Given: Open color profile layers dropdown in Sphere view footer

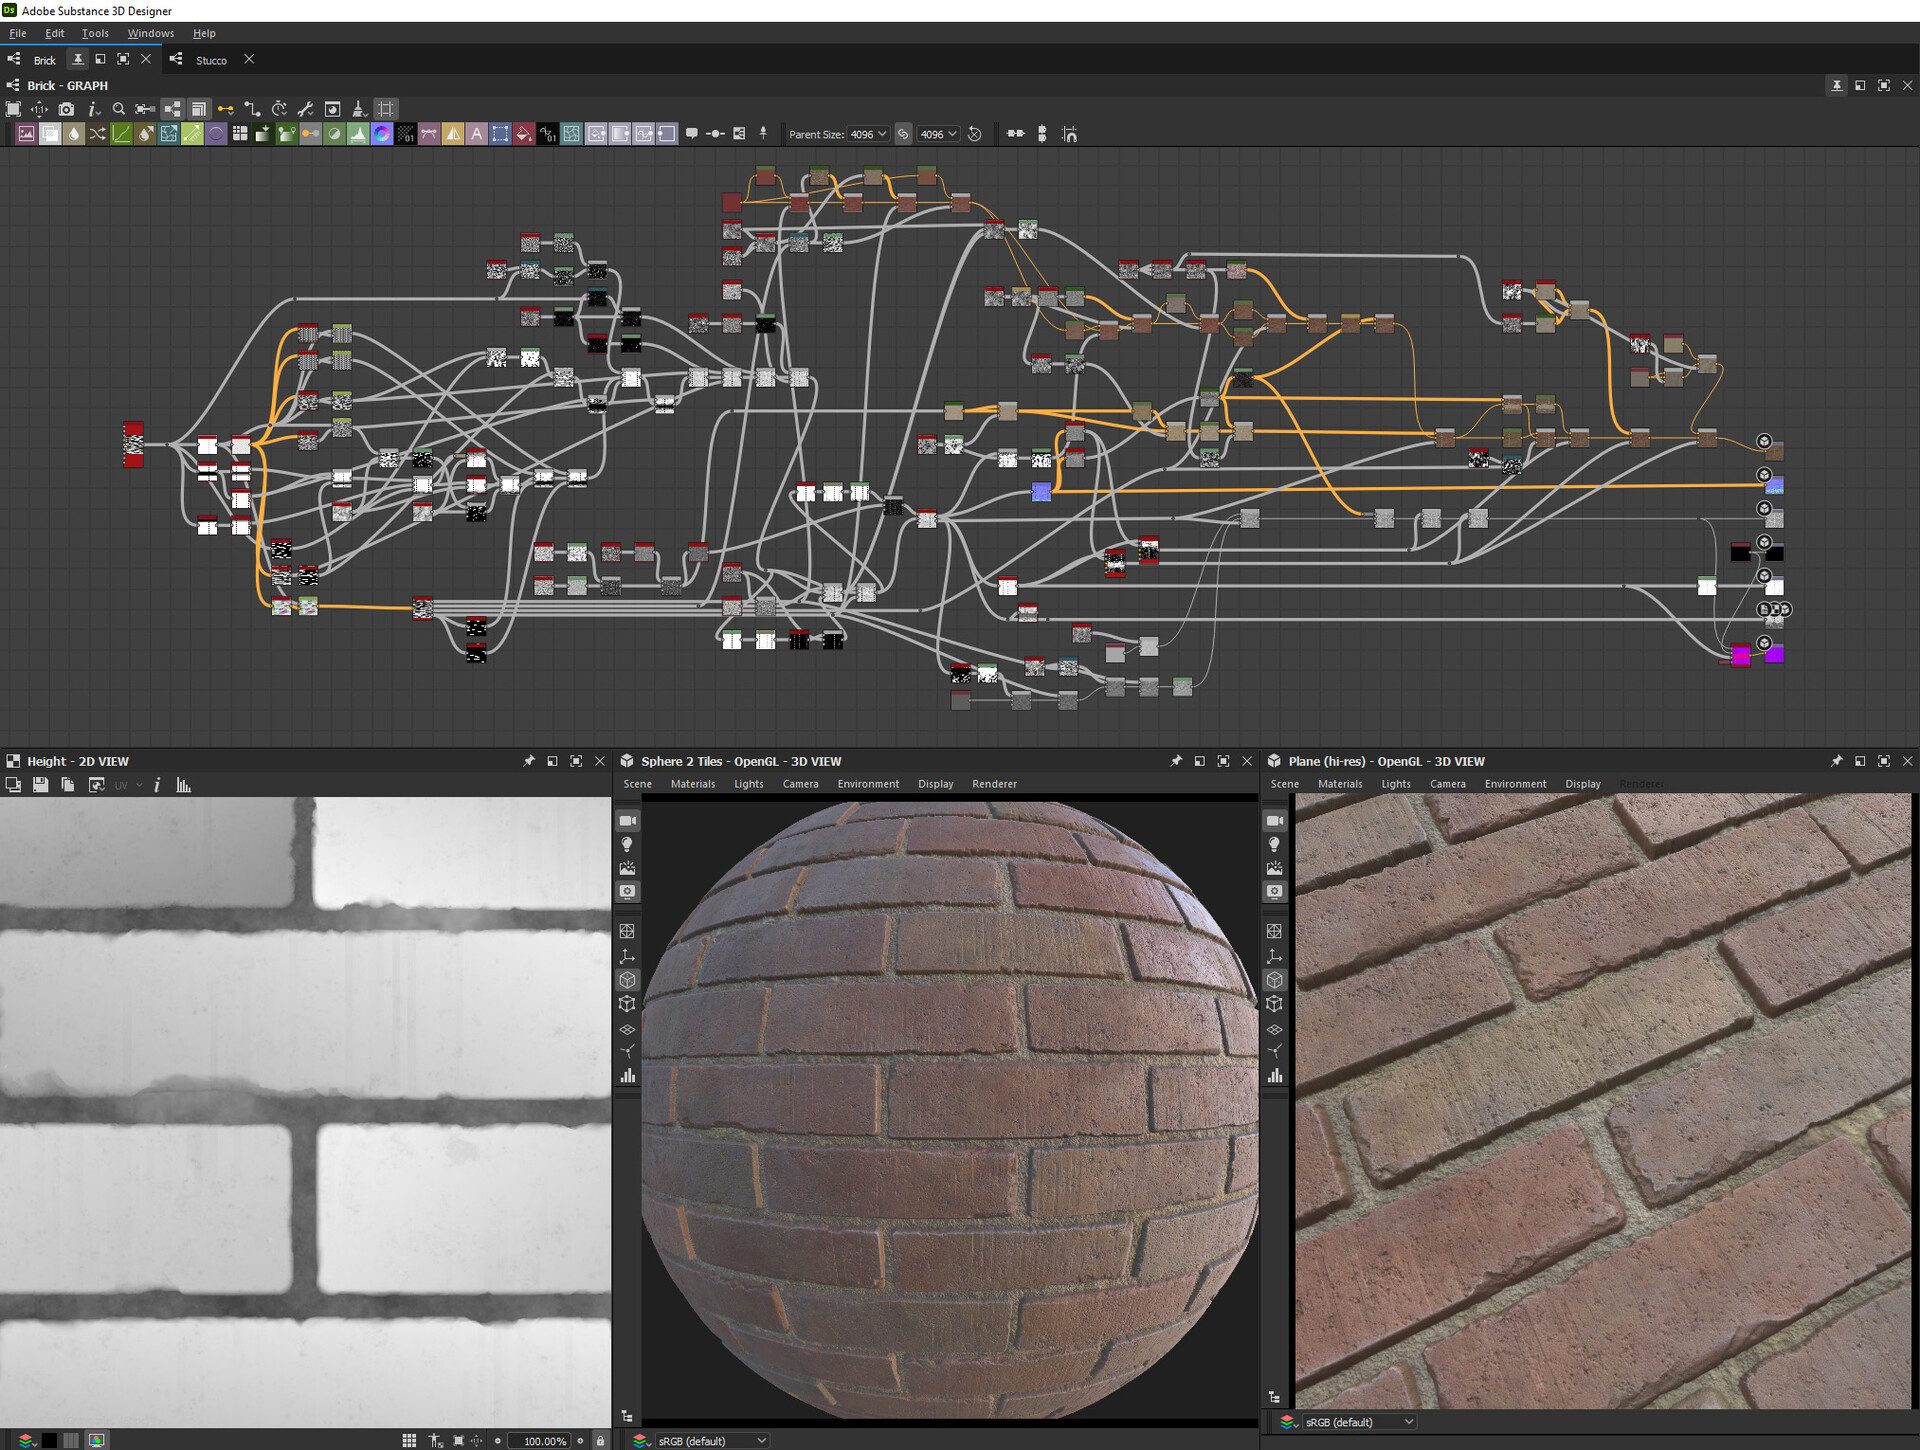Looking at the screenshot, I should pos(641,1441).
